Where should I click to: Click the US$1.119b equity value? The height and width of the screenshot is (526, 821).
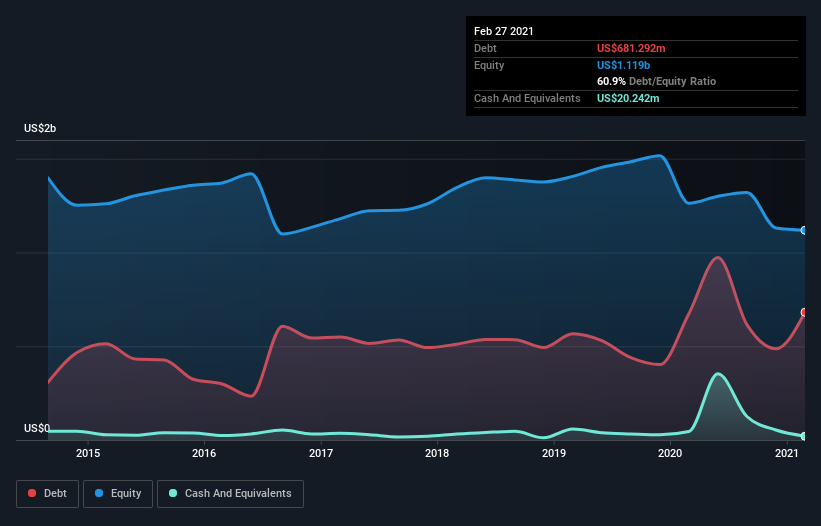tap(623, 65)
